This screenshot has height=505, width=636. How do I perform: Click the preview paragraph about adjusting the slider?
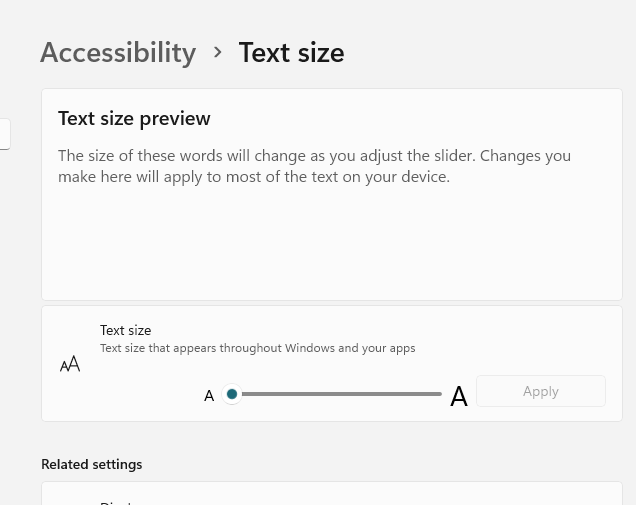(x=314, y=166)
